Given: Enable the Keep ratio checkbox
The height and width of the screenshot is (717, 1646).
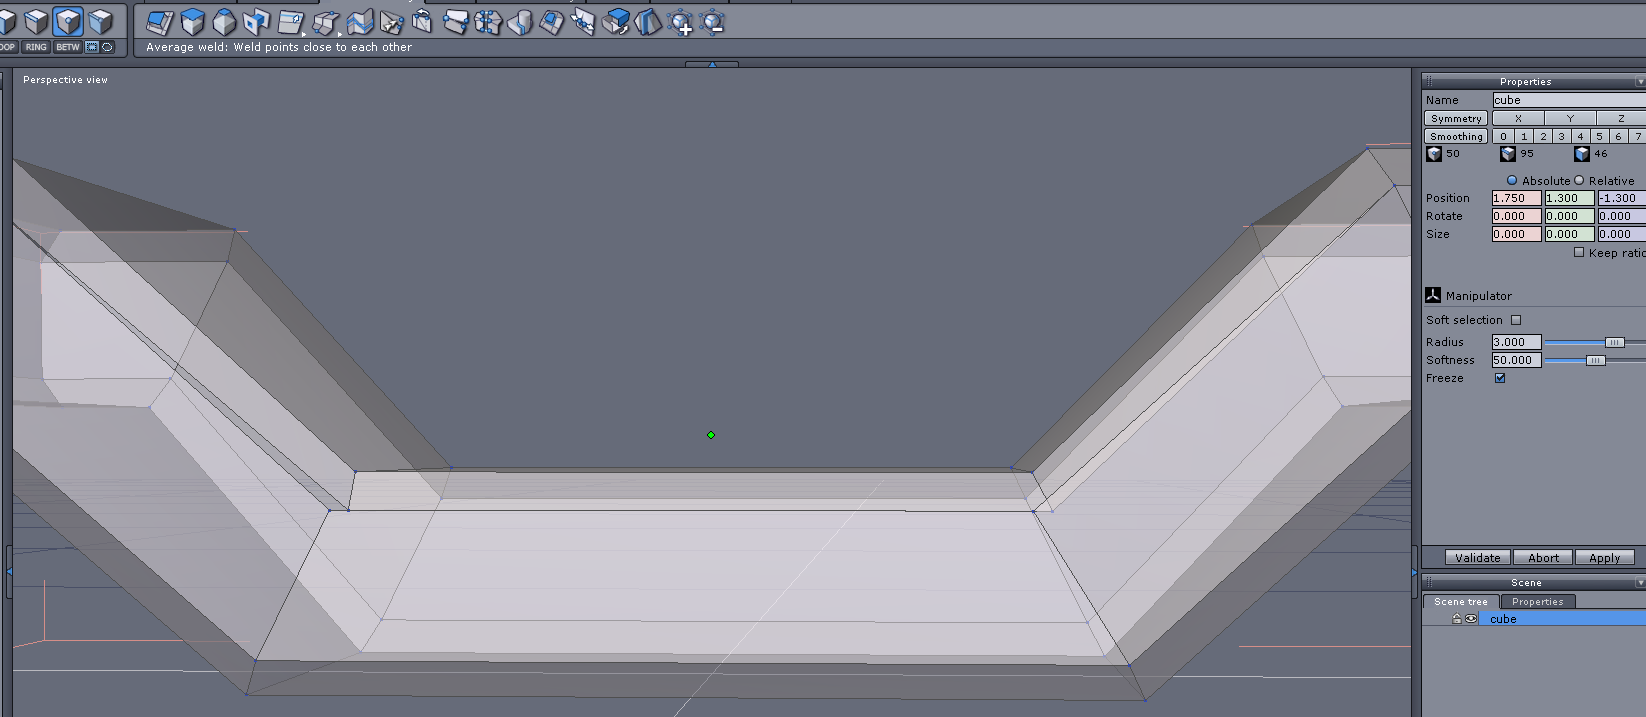Looking at the screenshot, I should tap(1579, 252).
